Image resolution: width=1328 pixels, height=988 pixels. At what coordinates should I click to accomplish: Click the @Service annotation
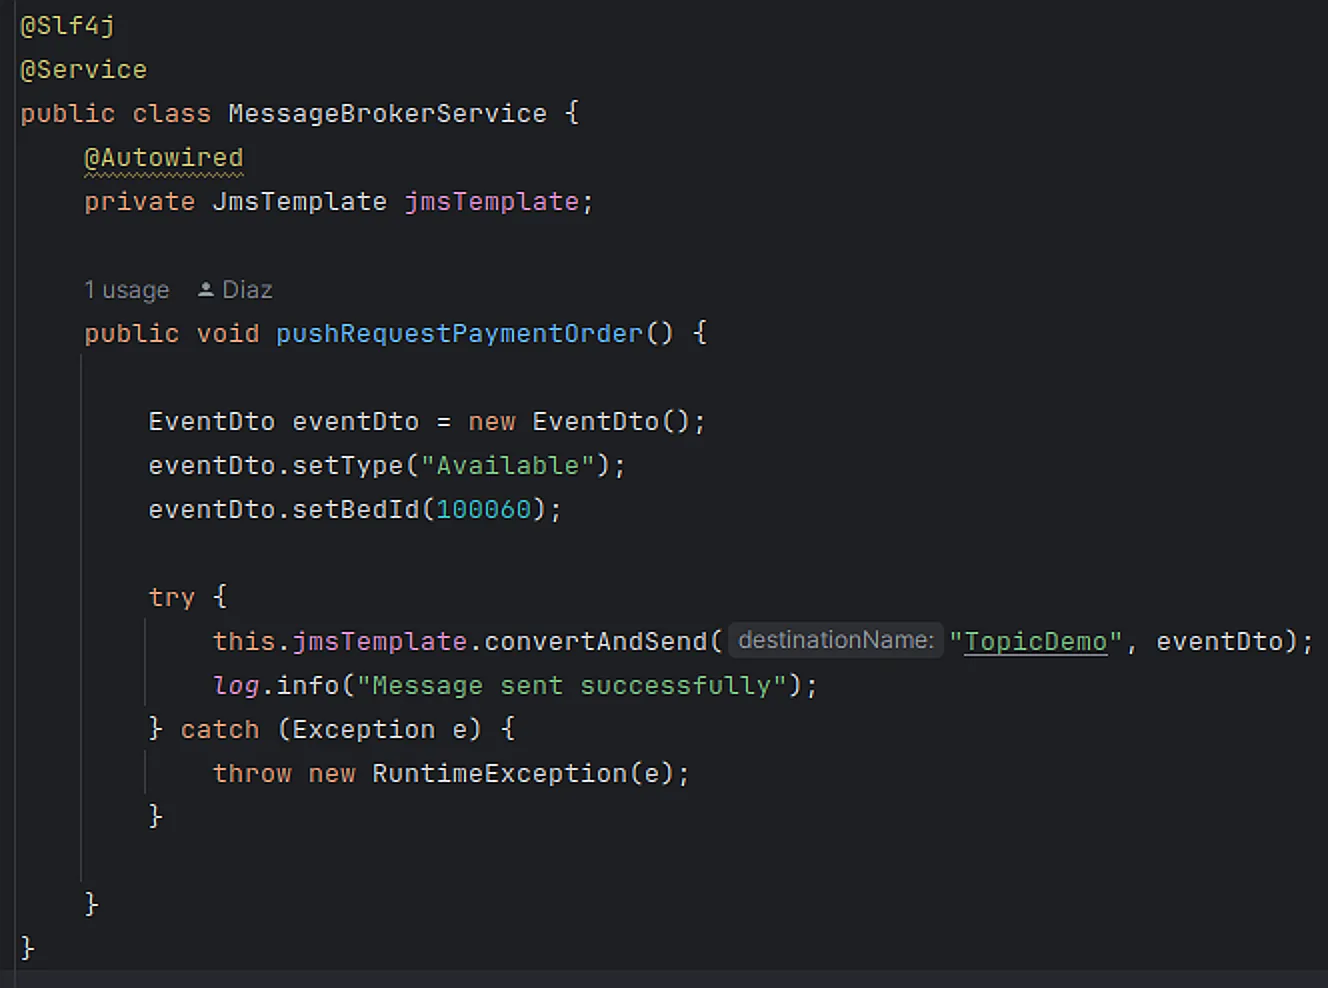83,70
